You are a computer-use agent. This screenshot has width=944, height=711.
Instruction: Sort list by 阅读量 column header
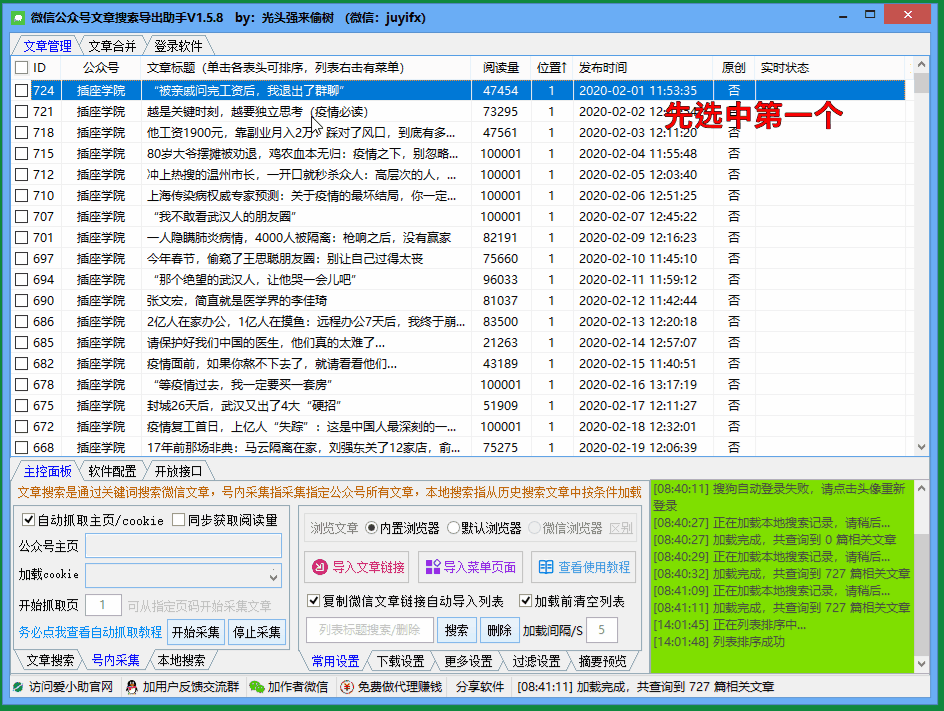click(x=500, y=67)
